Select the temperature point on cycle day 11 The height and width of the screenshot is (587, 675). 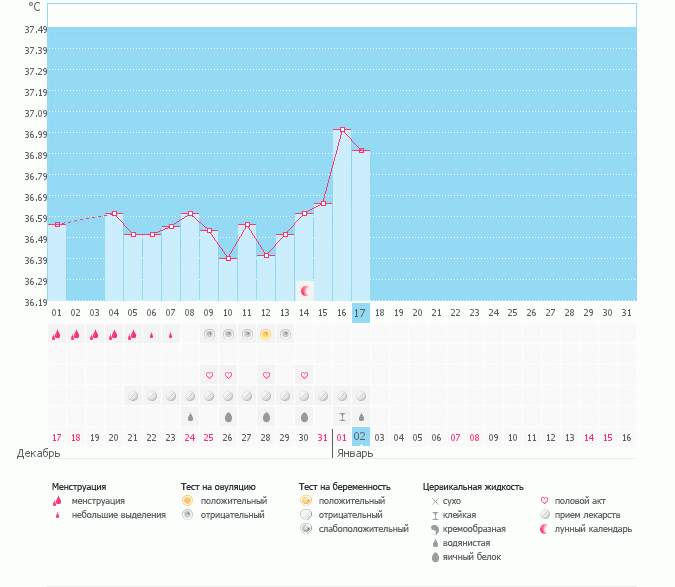tap(247, 225)
